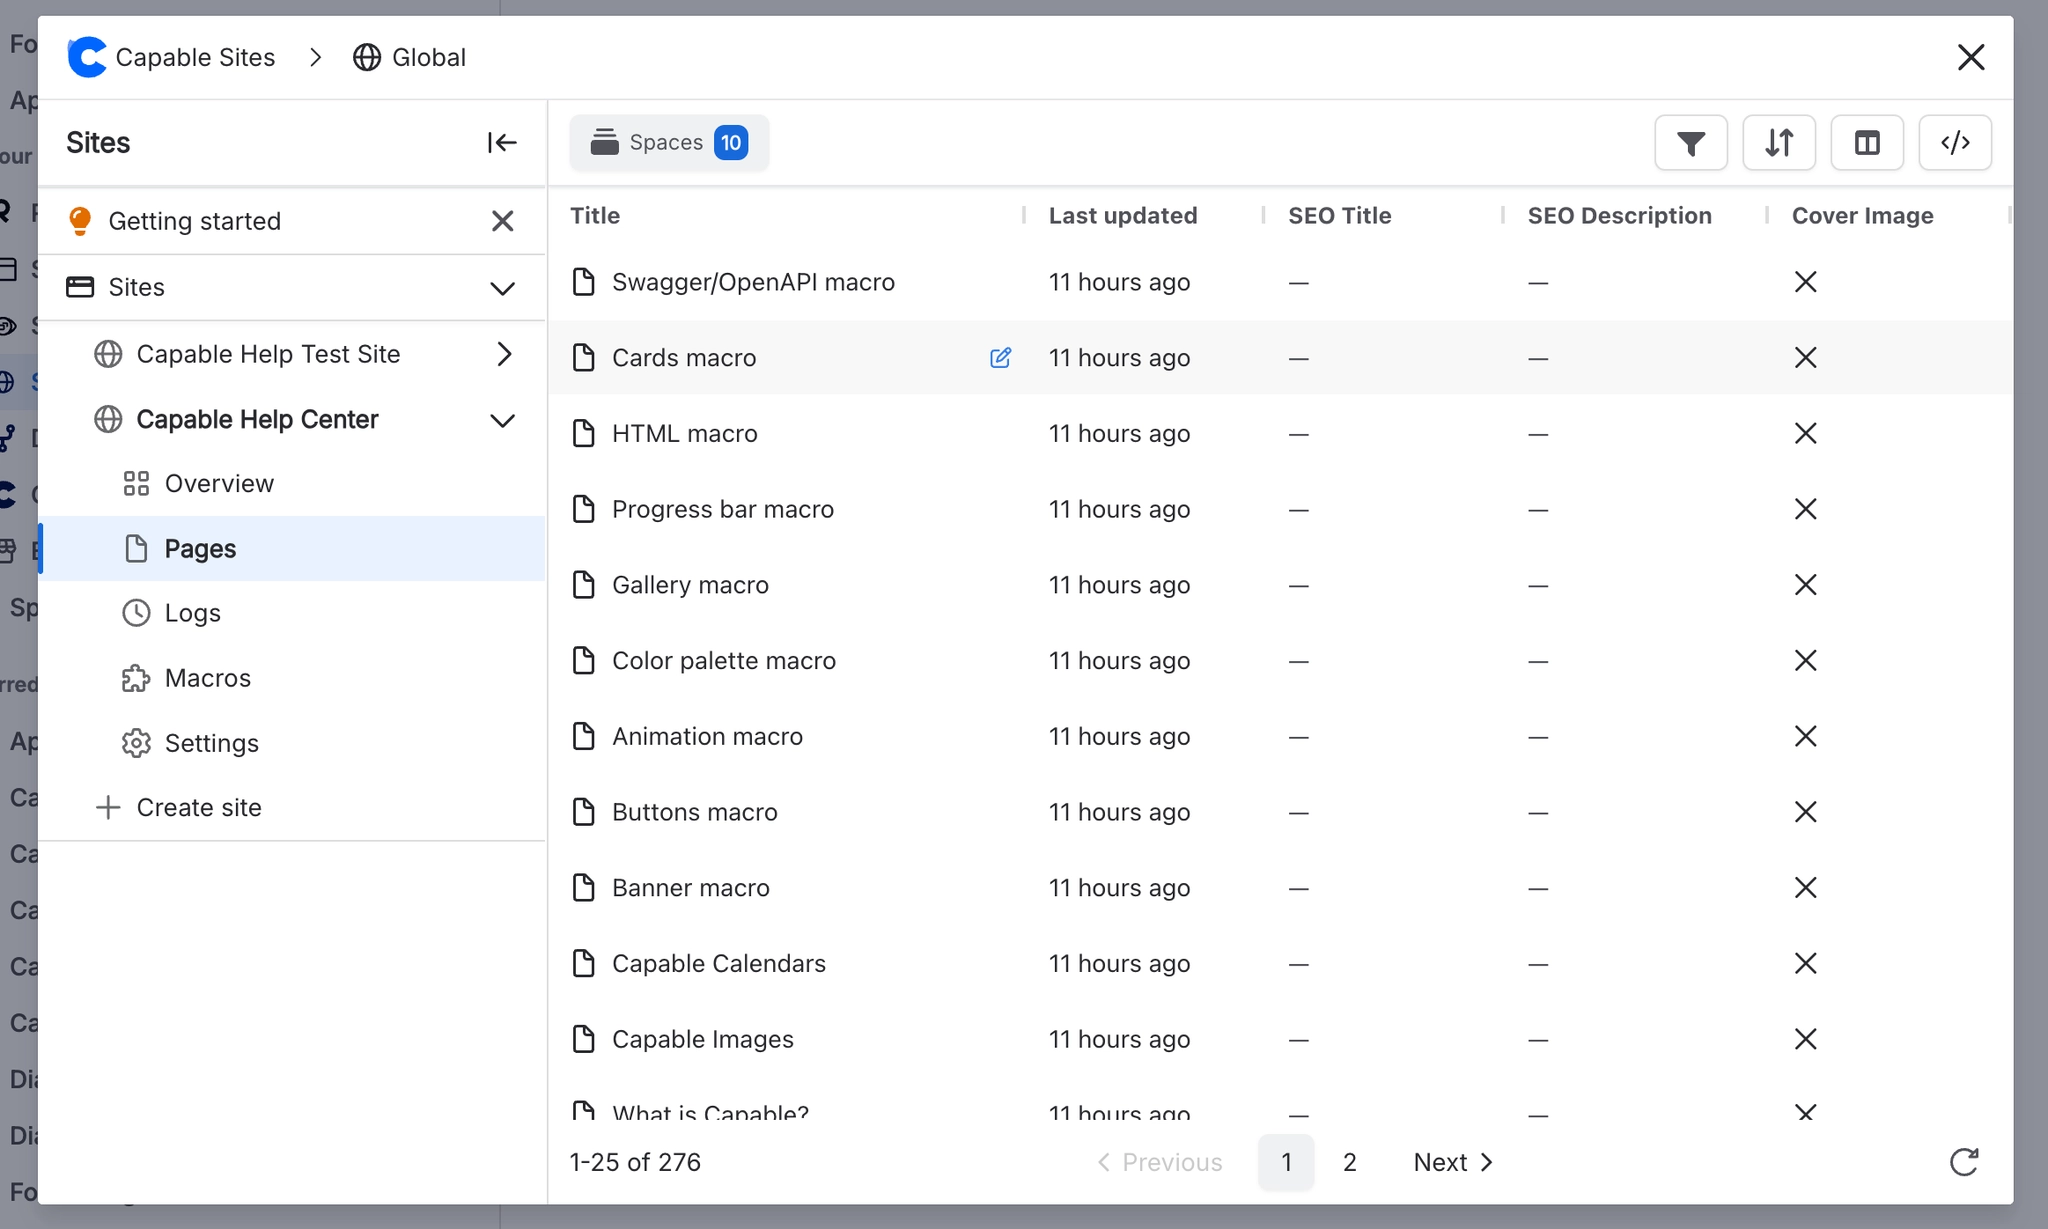
Task: Select the Pages menu item
Action: pyautogui.click(x=292, y=549)
